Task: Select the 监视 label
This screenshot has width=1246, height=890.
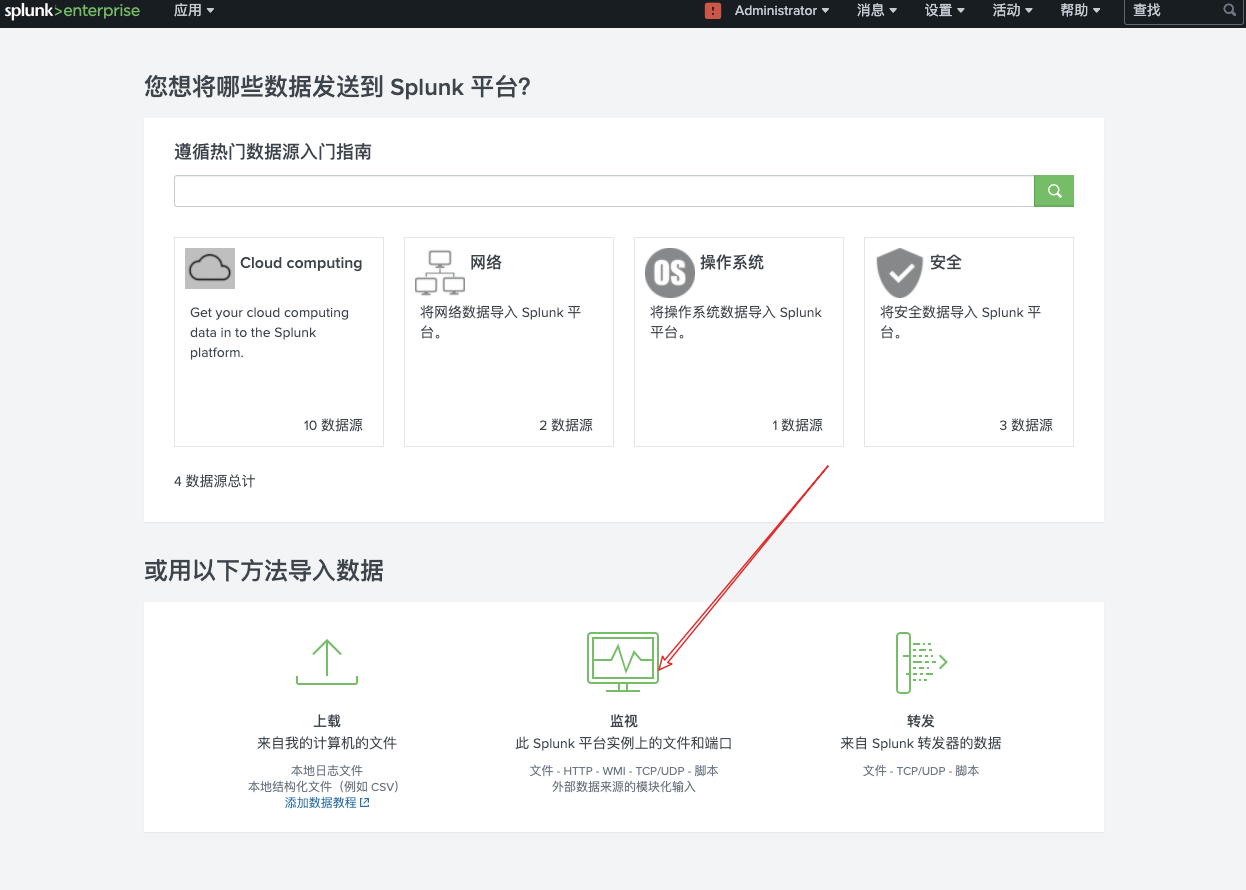Action: [x=624, y=720]
